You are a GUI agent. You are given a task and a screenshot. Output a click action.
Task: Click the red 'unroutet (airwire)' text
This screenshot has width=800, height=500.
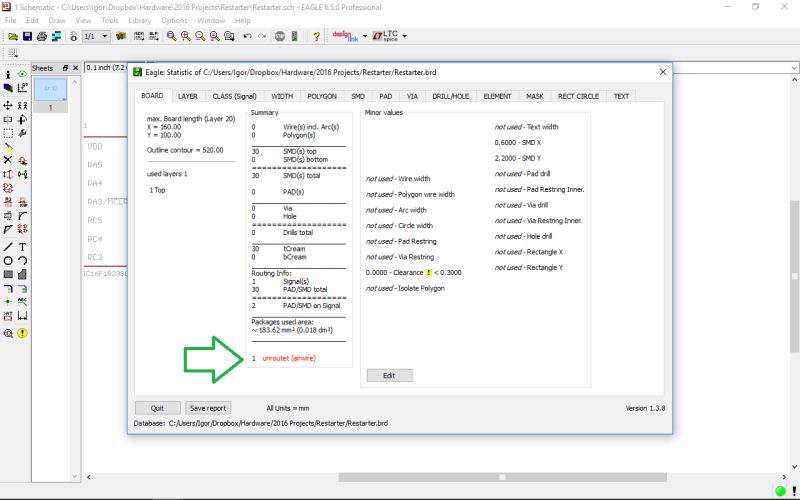click(289, 359)
